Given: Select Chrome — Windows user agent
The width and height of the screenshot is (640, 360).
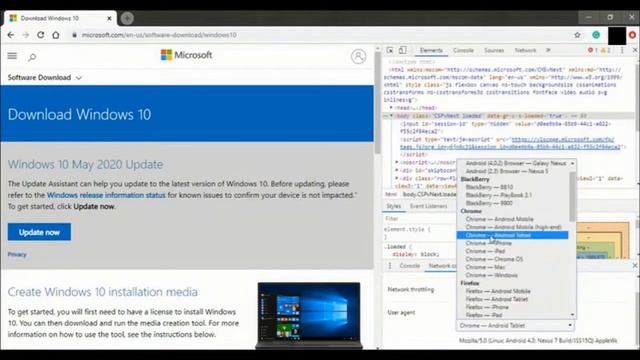Looking at the screenshot, I should [512, 275].
